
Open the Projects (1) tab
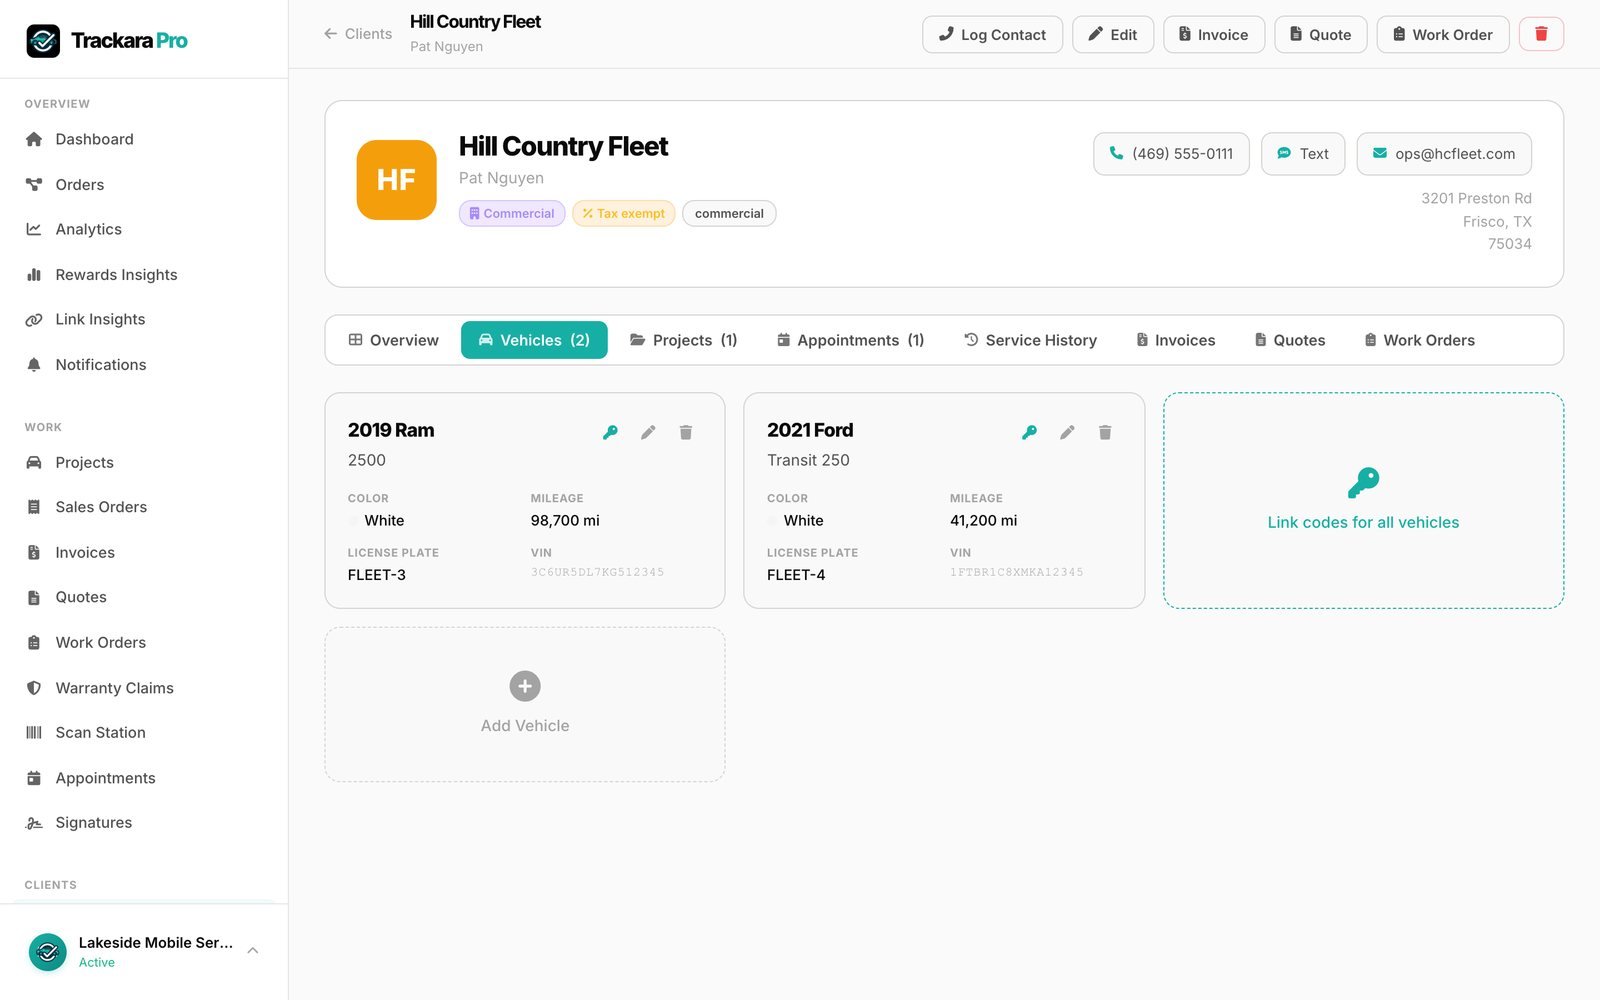pos(684,340)
